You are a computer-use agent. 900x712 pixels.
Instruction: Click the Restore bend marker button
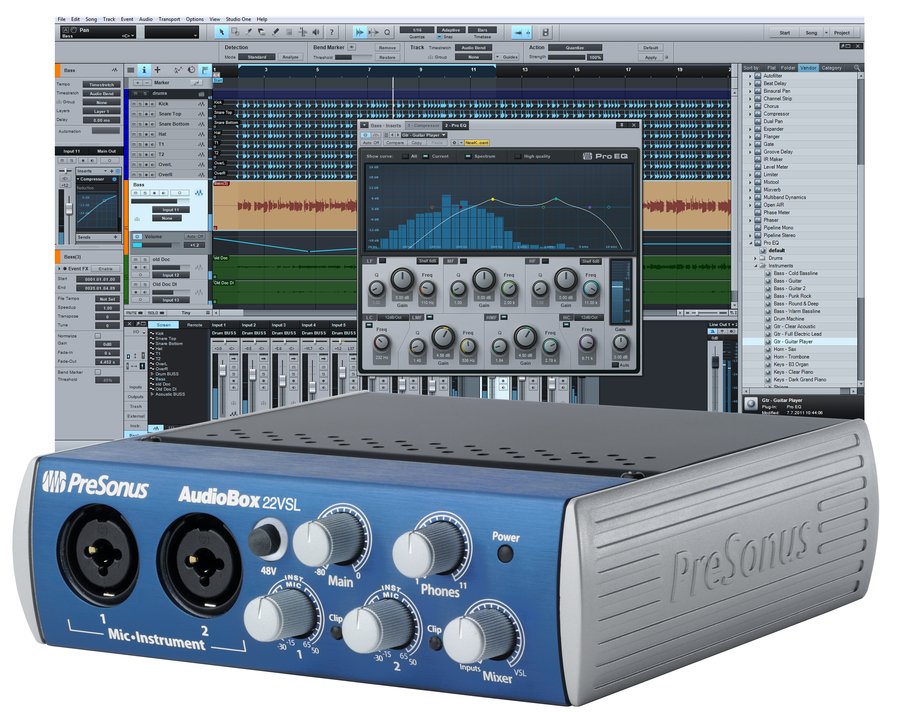[x=387, y=57]
